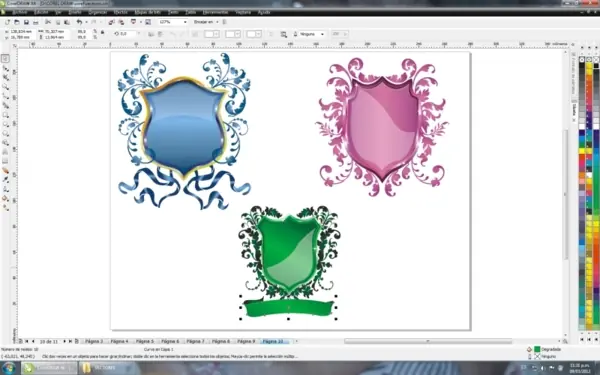Open the Ayuda menu
The image size is (600, 375).
(x=264, y=12)
